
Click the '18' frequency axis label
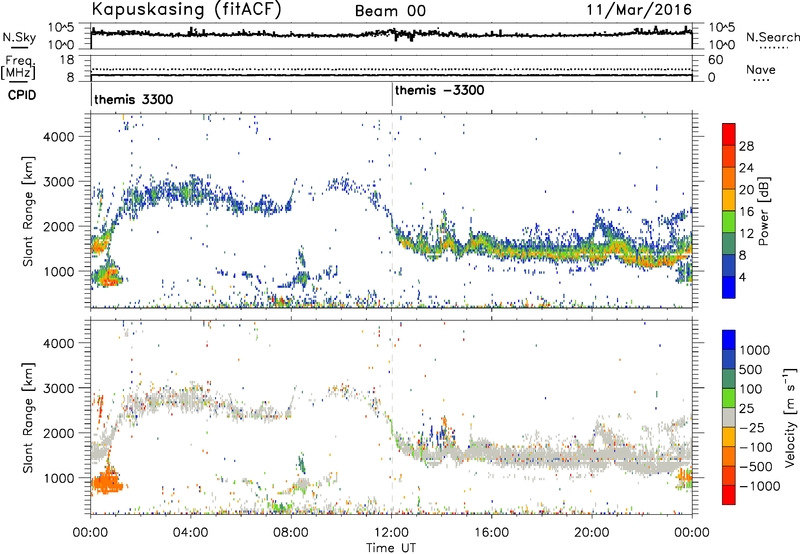(67, 60)
